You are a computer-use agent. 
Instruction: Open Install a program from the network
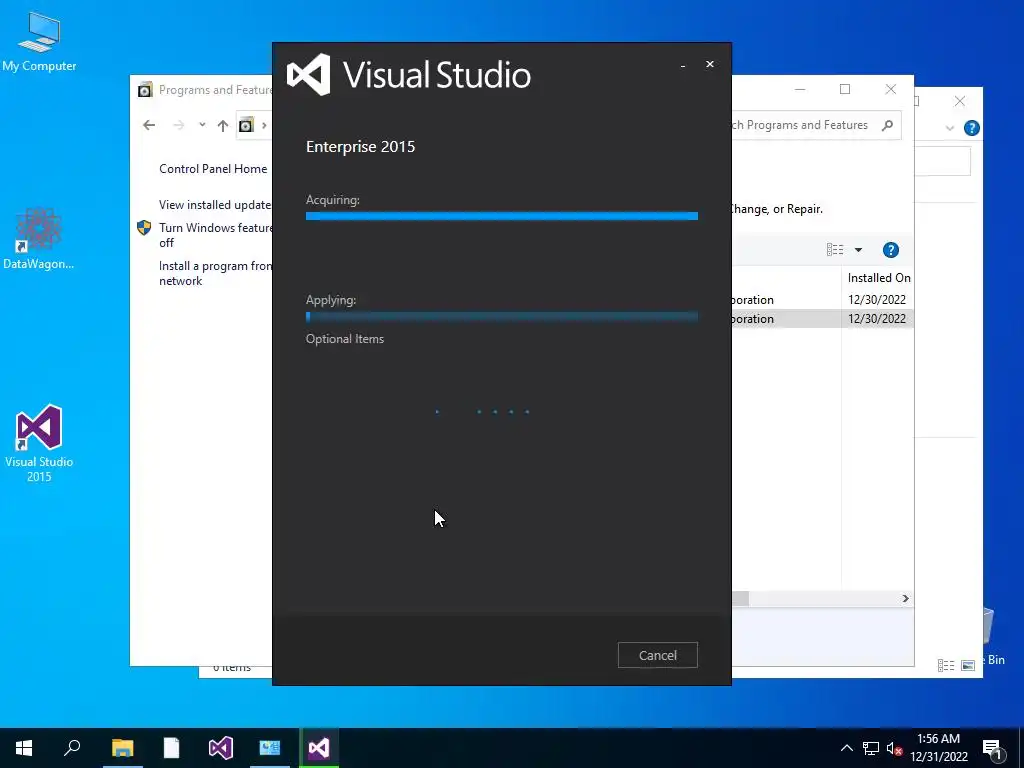tap(215, 273)
